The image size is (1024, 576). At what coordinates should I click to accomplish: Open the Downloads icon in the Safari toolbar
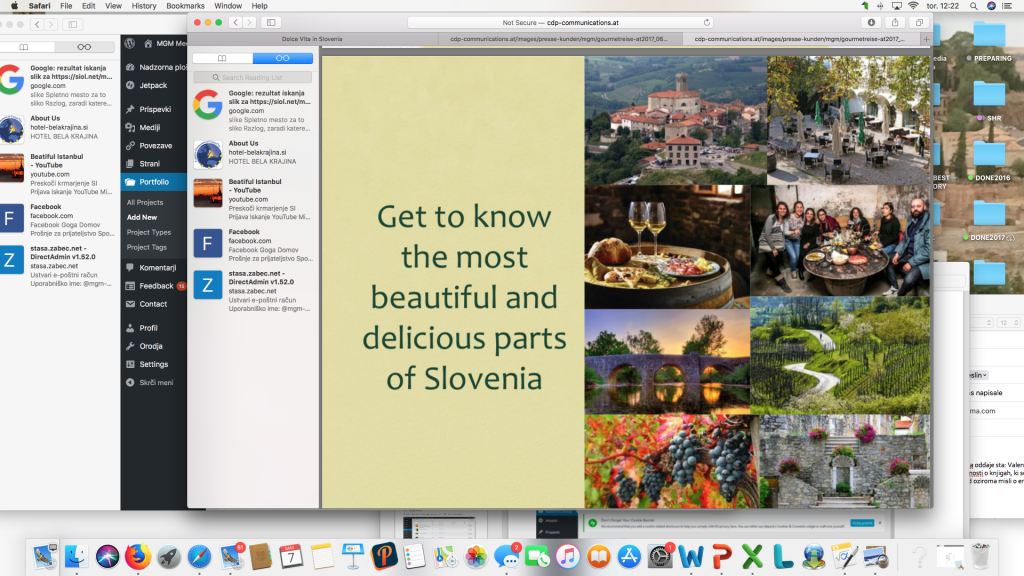point(871,22)
